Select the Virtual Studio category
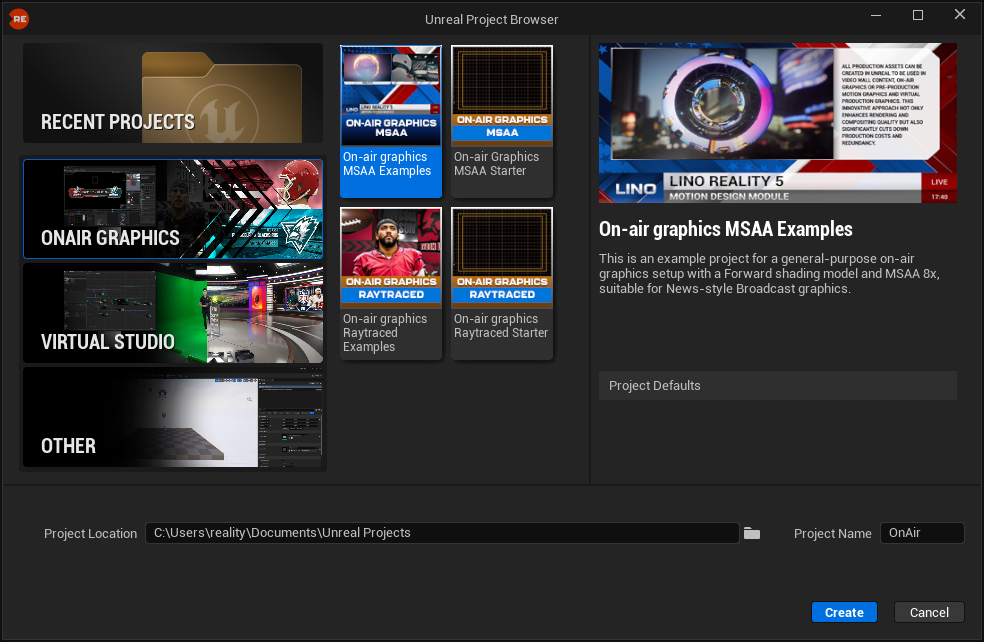Viewport: 984px width, 642px height. [x=173, y=313]
